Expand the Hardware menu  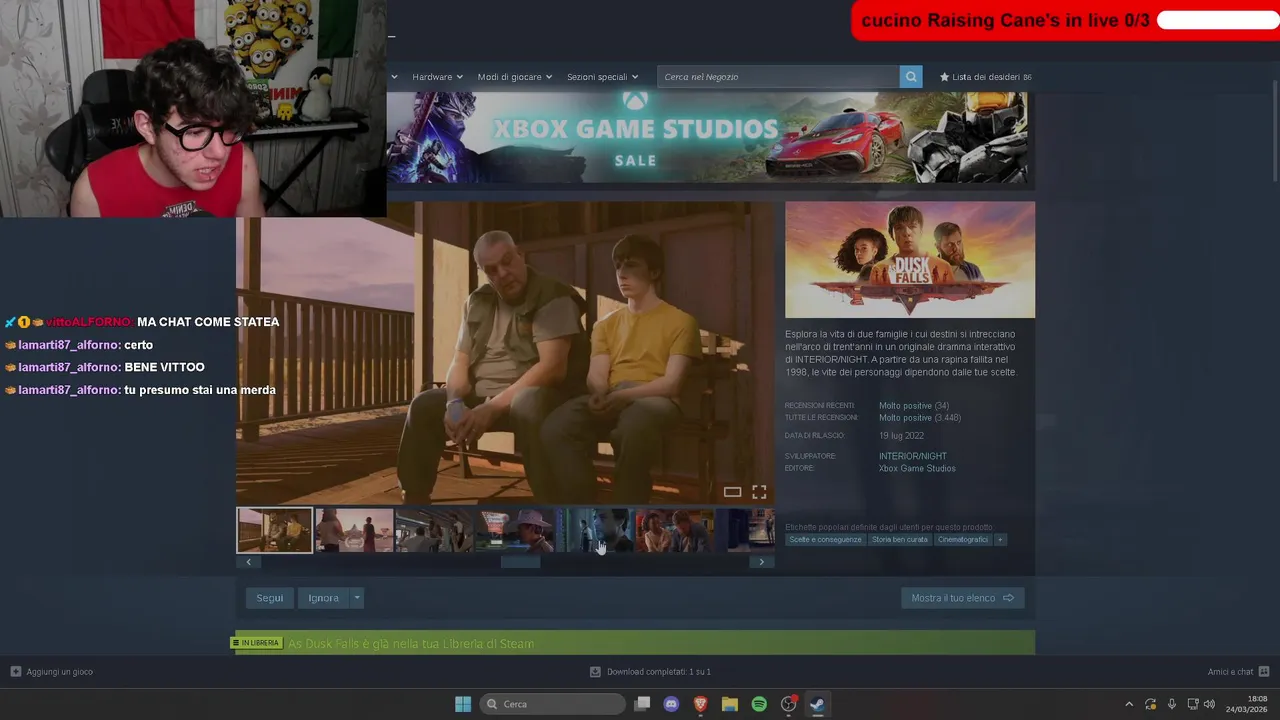437,77
